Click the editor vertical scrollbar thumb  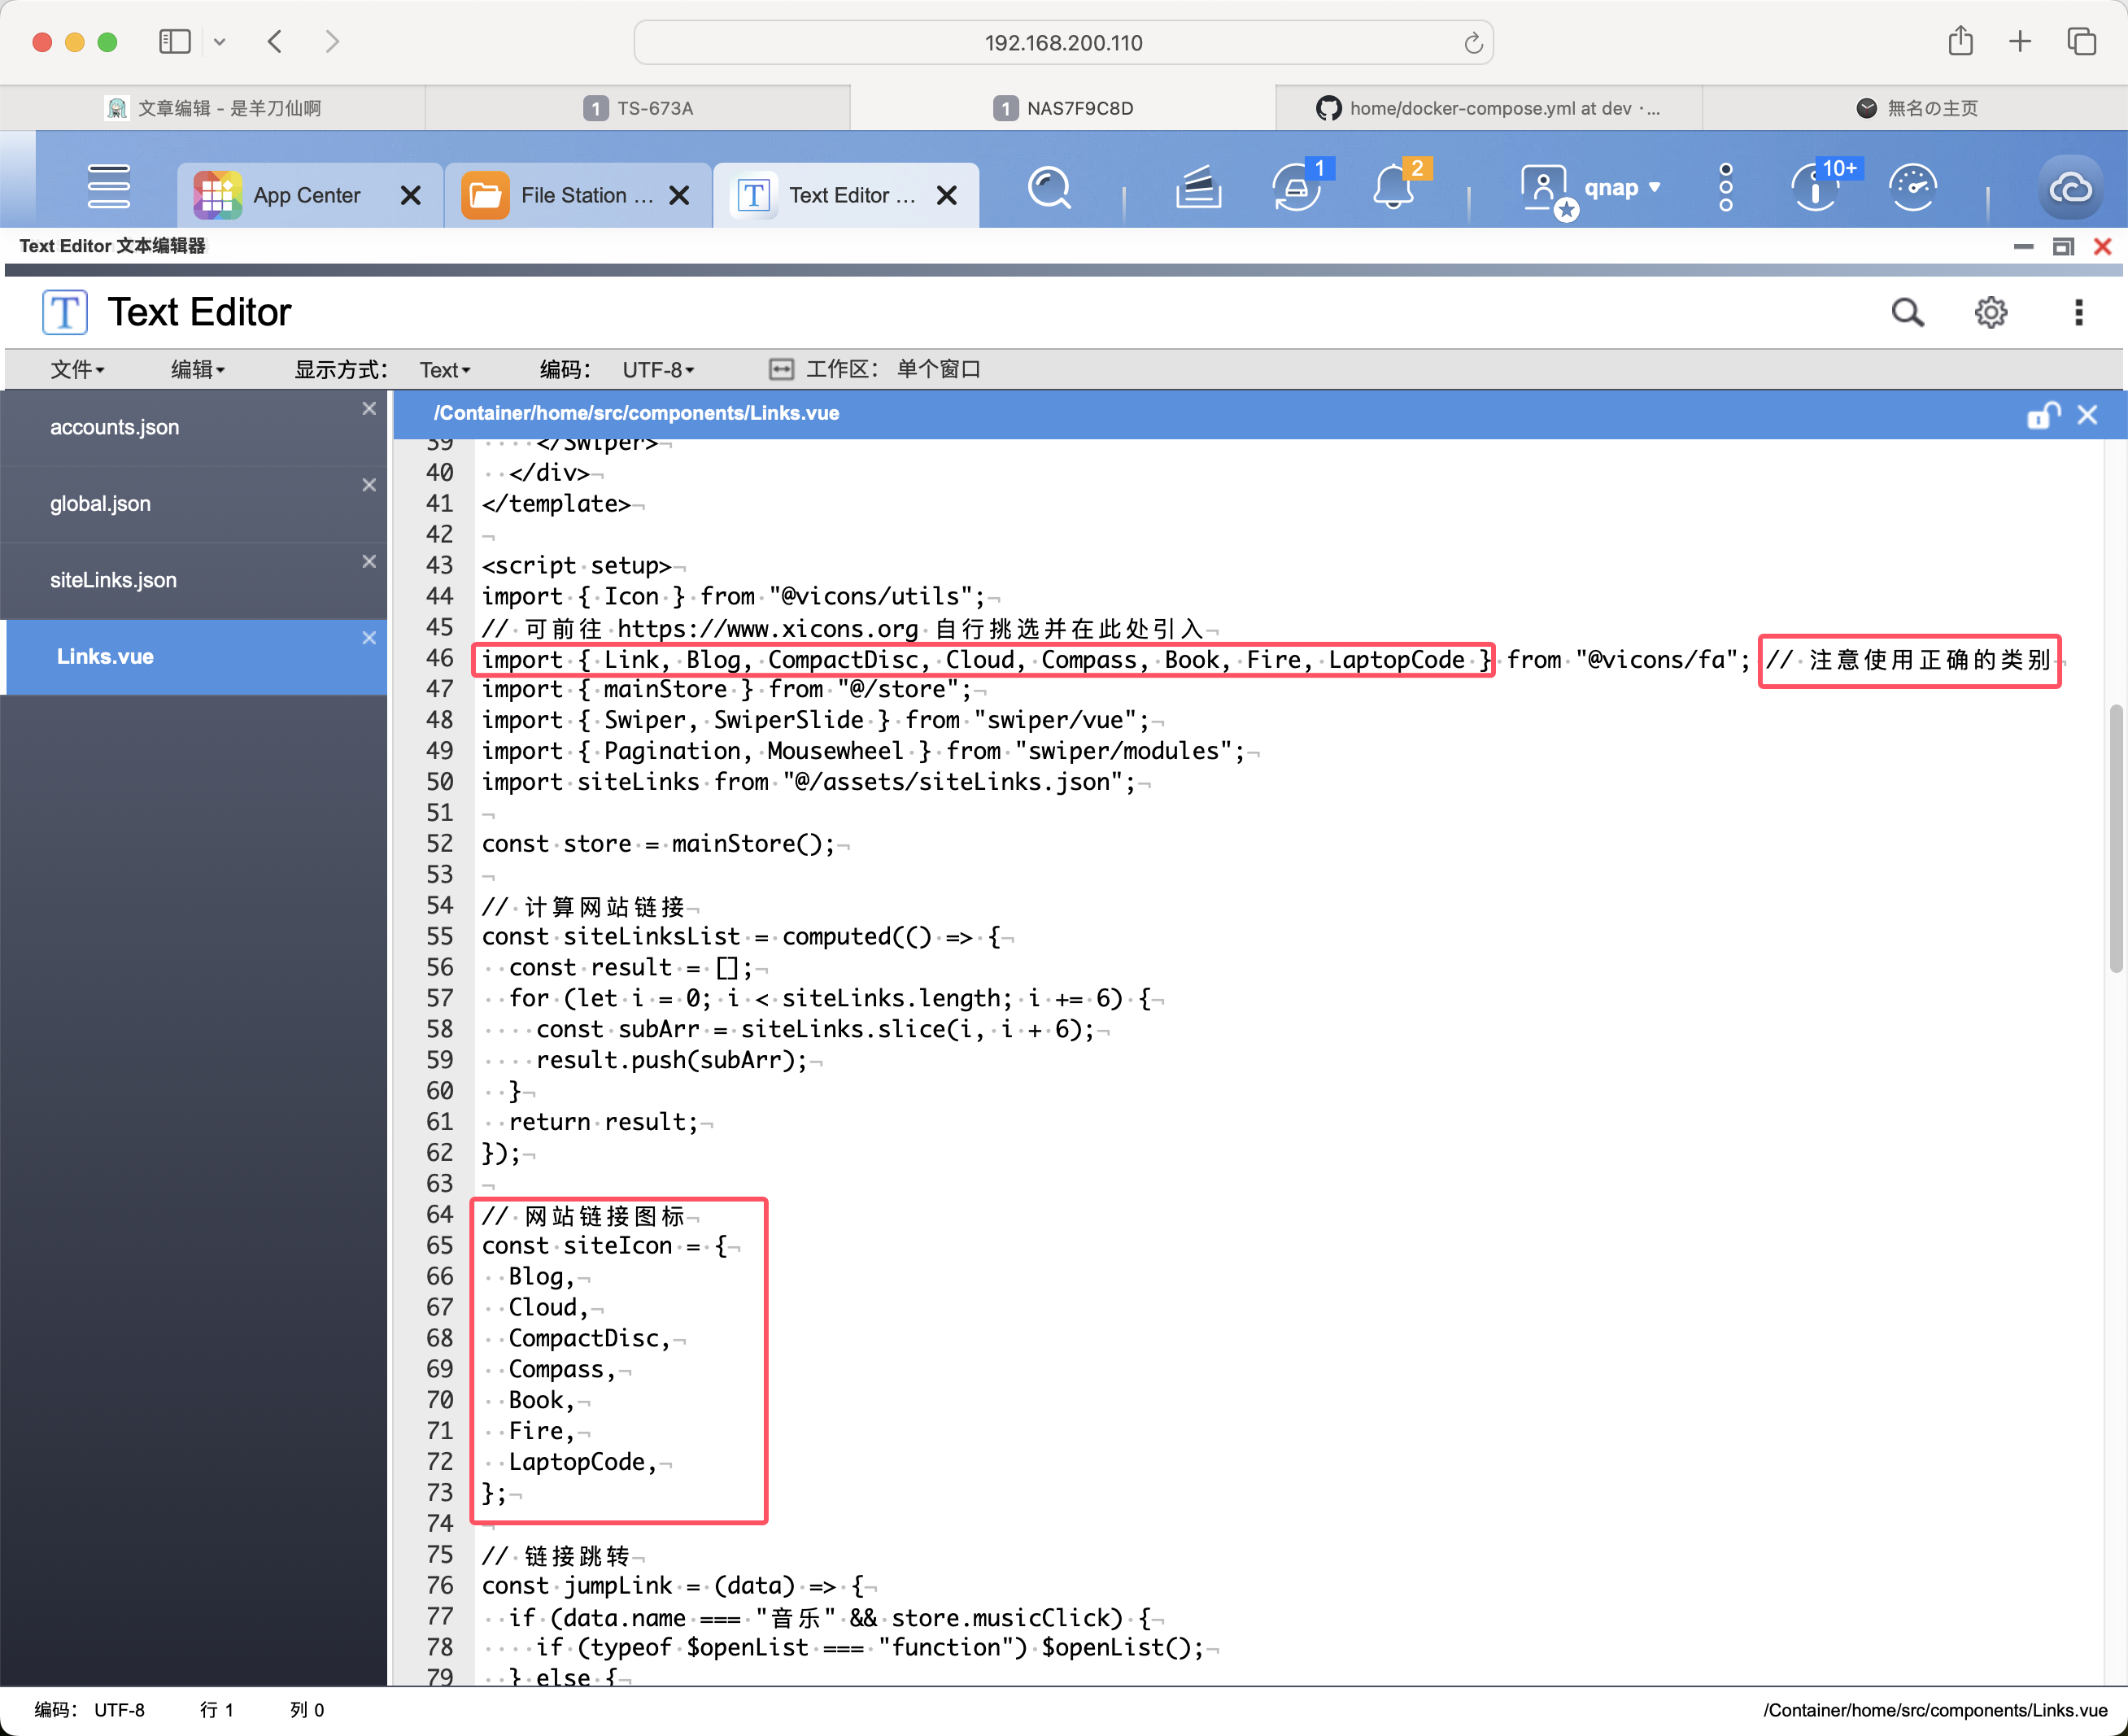coord(2115,838)
